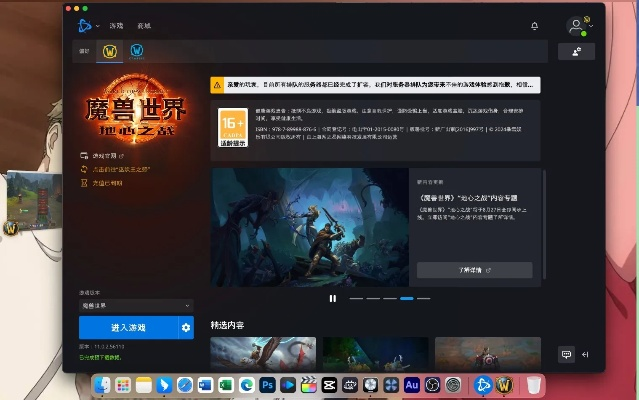The height and width of the screenshot is (400, 639).
Task: Select the WoW Classic game icon tab
Action: [137, 52]
